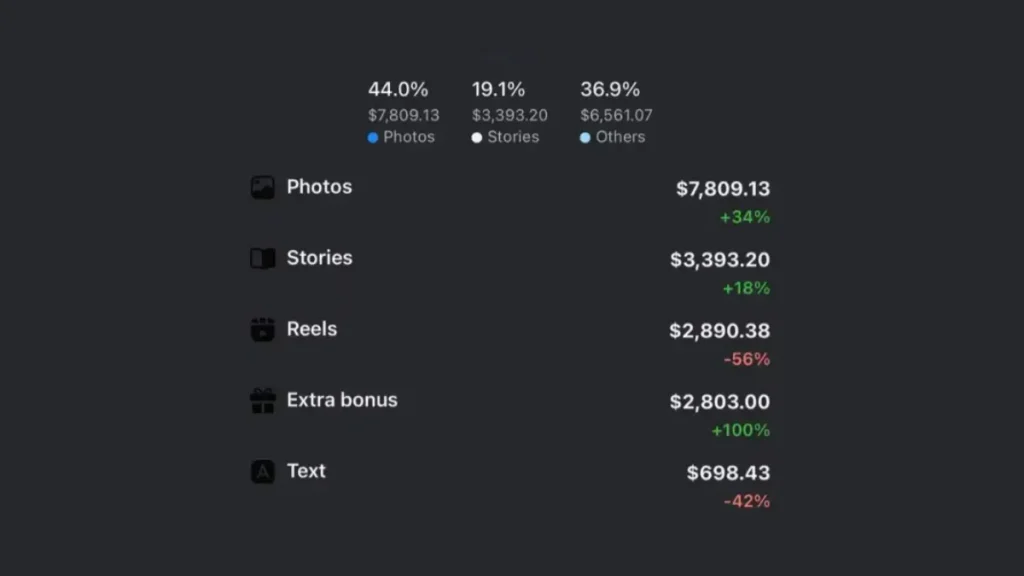
Task: Open the Photos earnings row label
Action: coord(319,187)
